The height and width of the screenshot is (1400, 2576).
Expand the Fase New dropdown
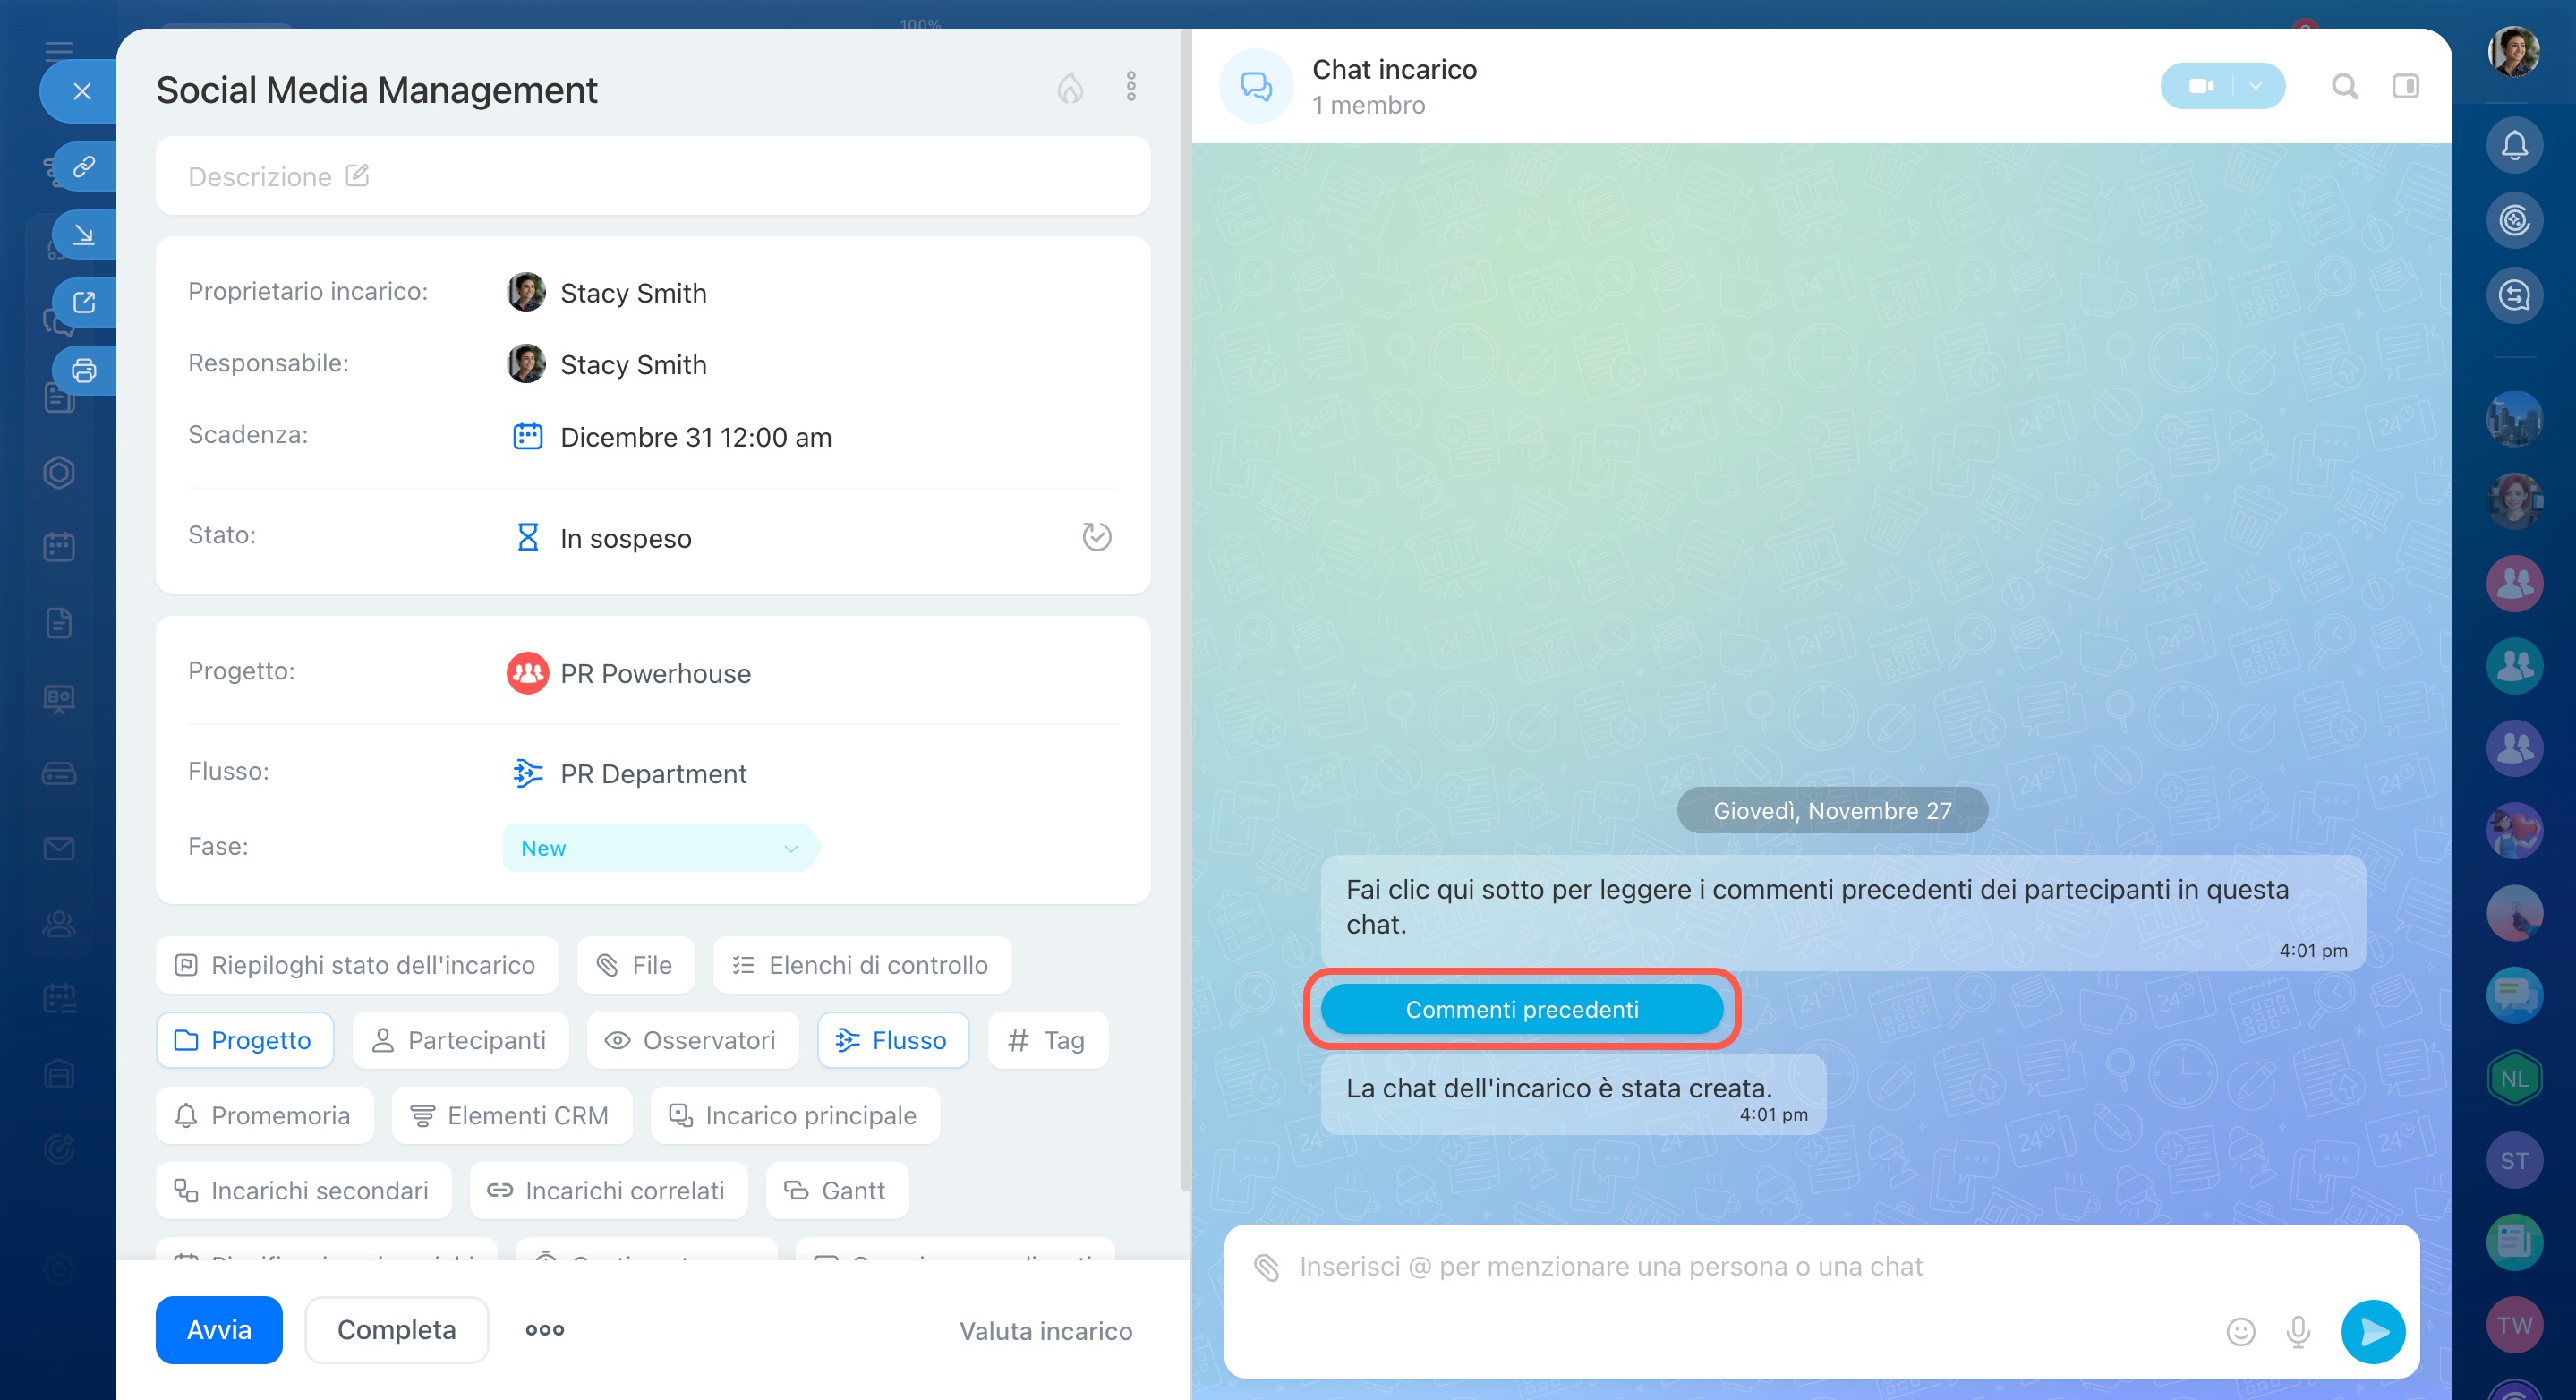click(659, 848)
